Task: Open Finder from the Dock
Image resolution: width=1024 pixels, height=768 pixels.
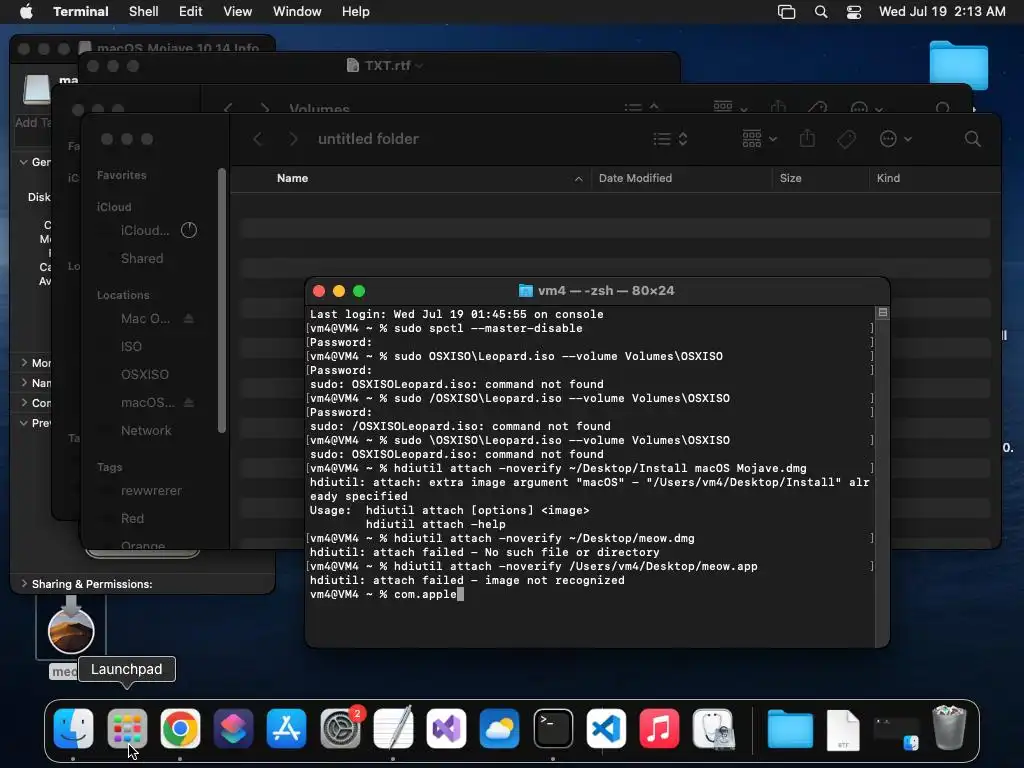Action: (x=73, y=728)
